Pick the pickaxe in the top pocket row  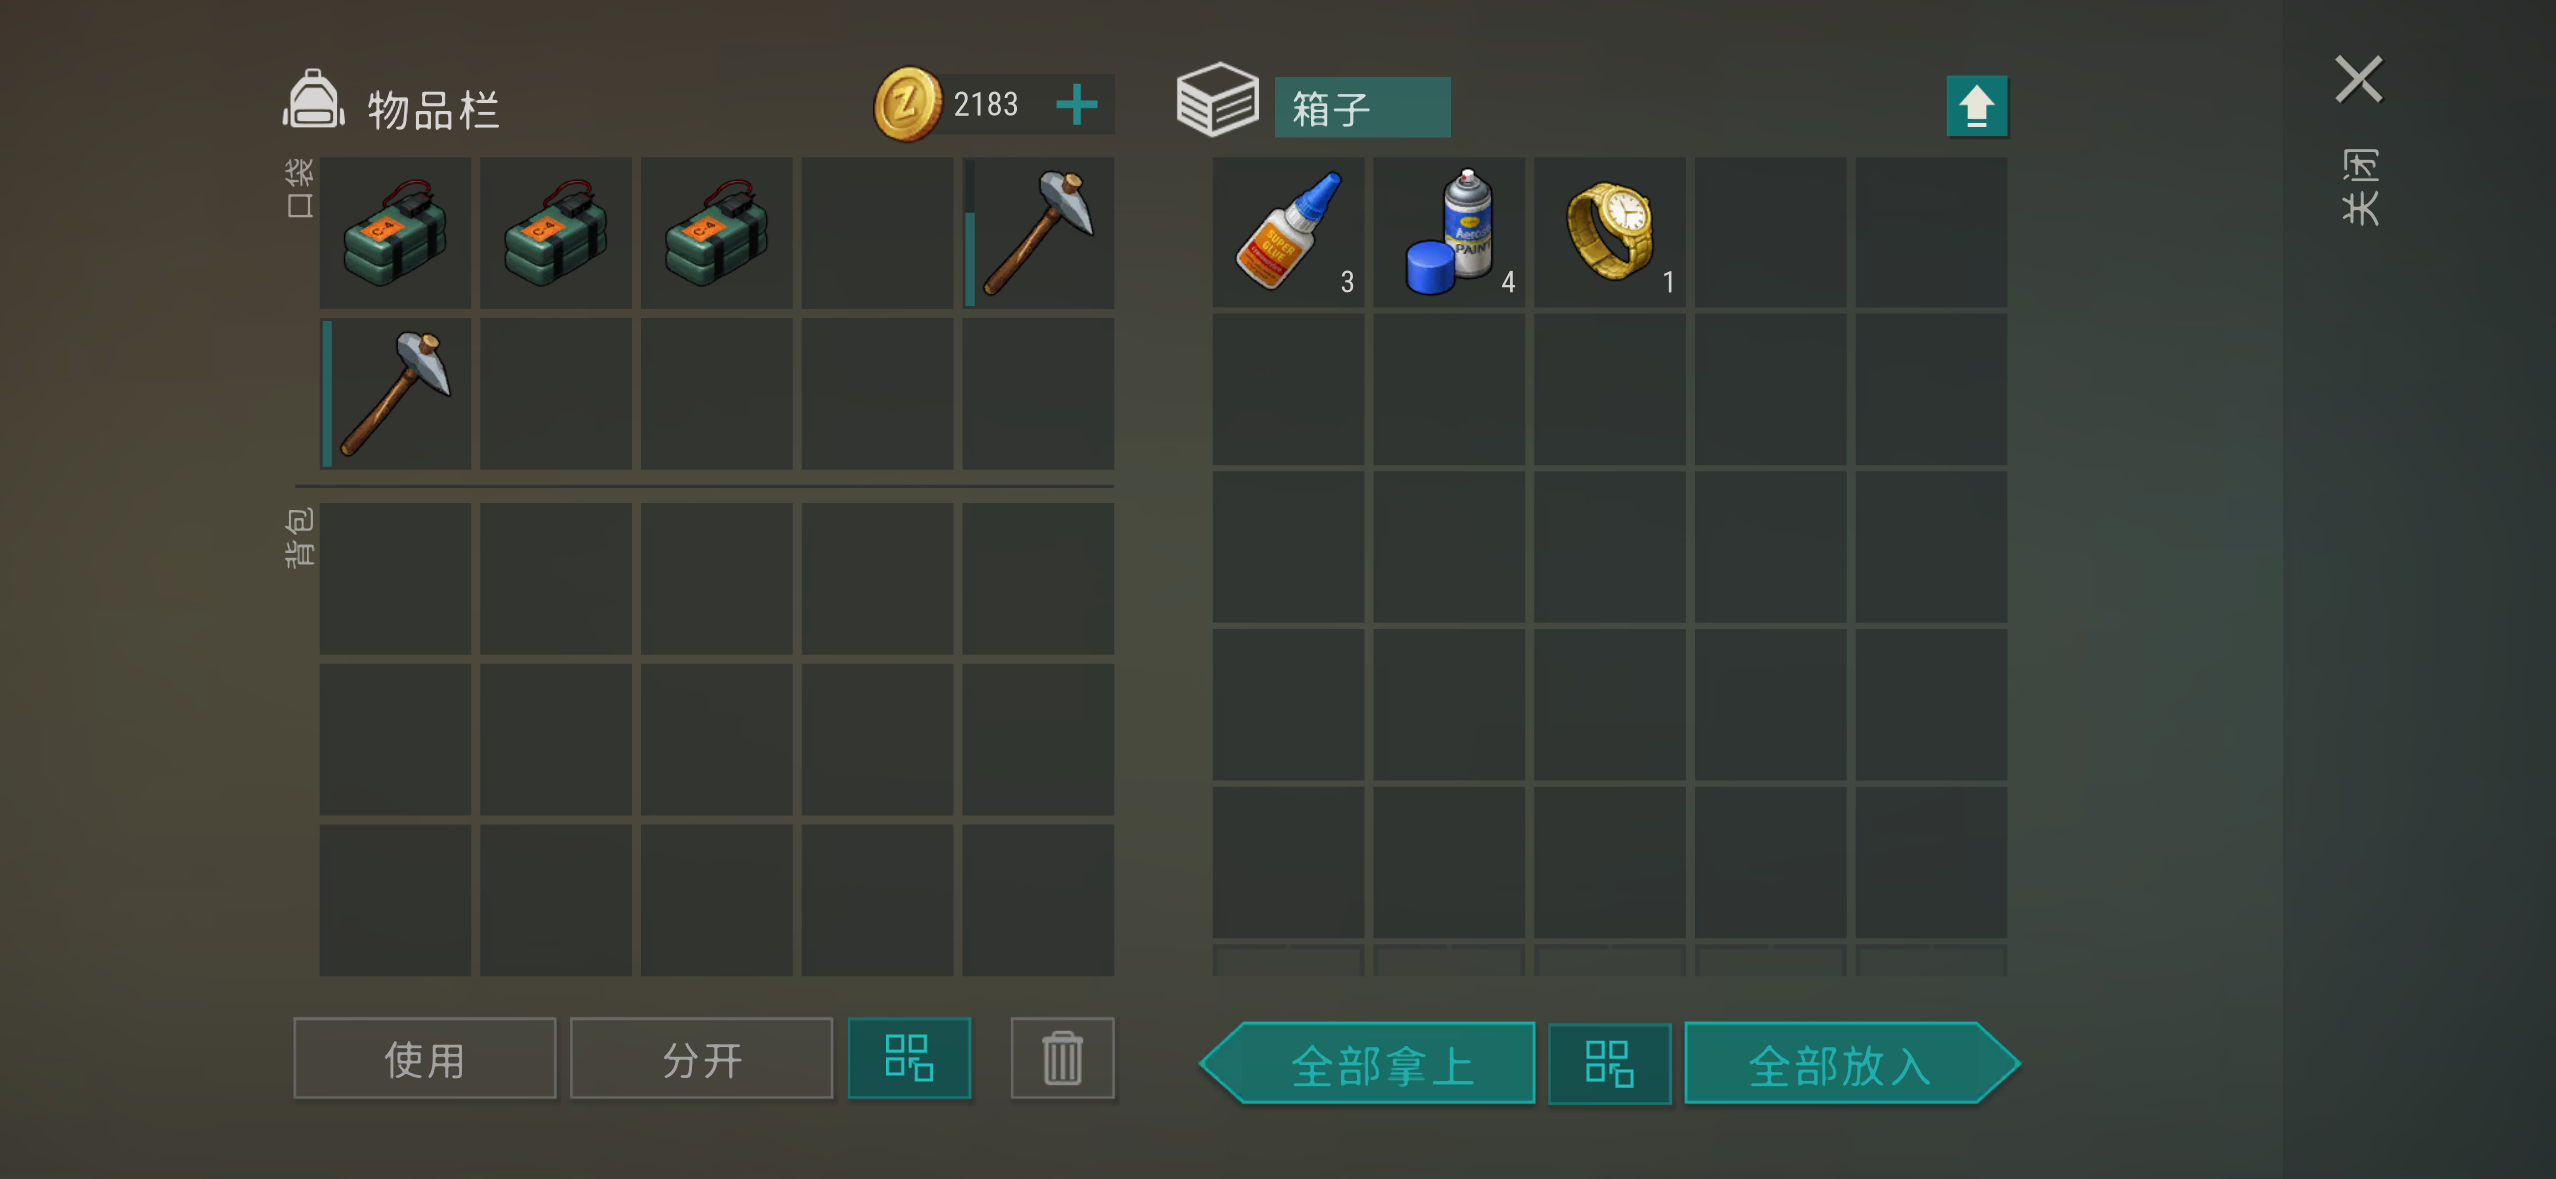[1038, 233]
